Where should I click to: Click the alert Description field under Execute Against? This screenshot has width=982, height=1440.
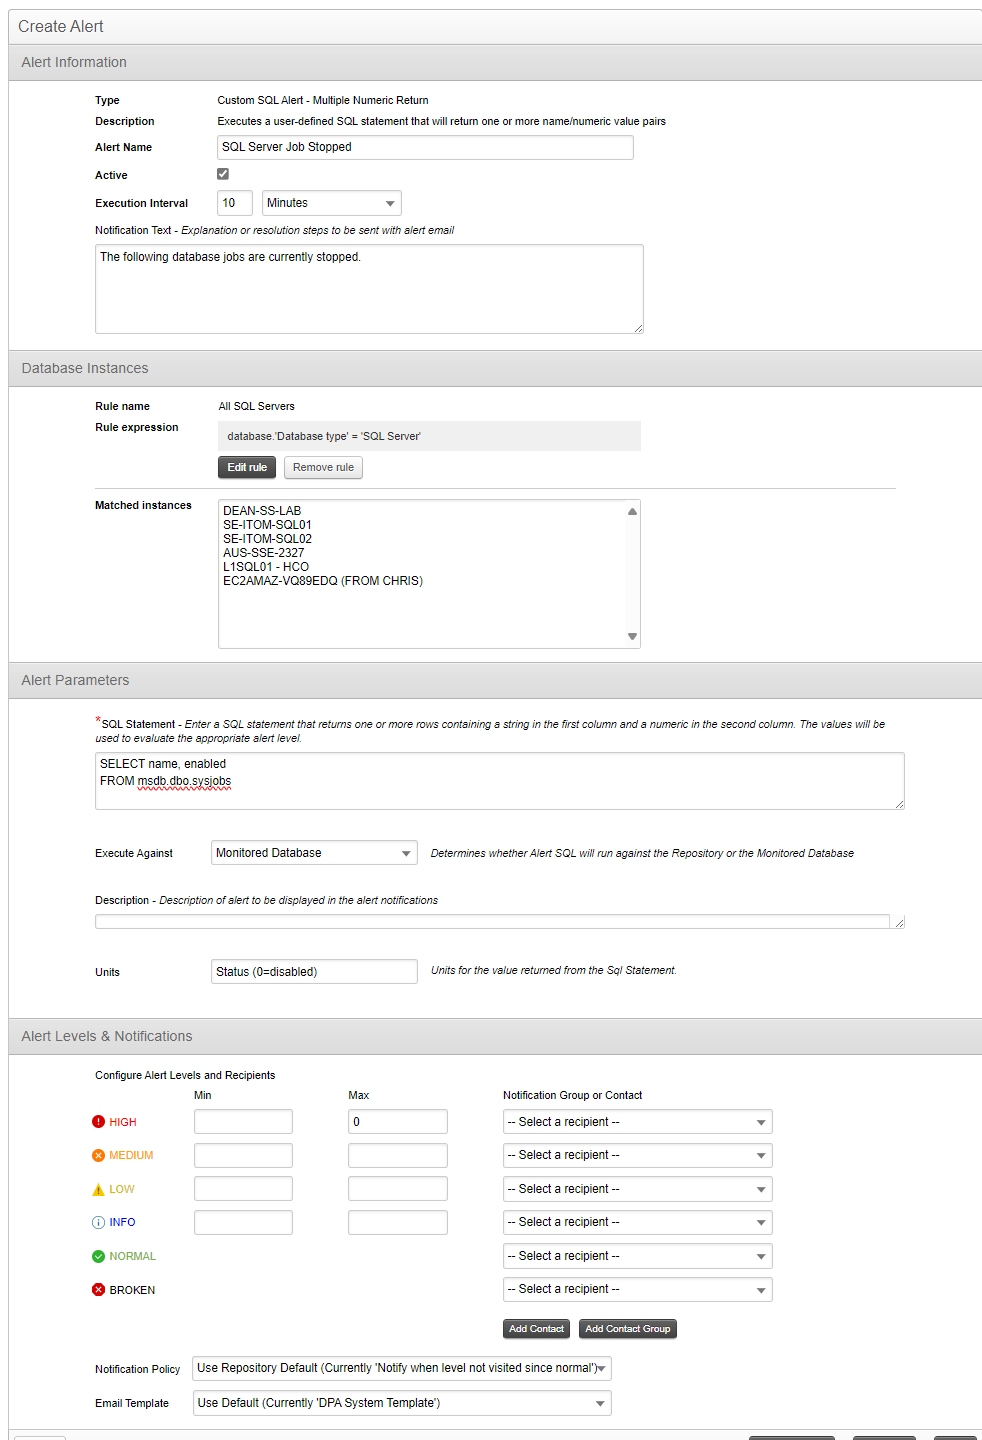500,921
